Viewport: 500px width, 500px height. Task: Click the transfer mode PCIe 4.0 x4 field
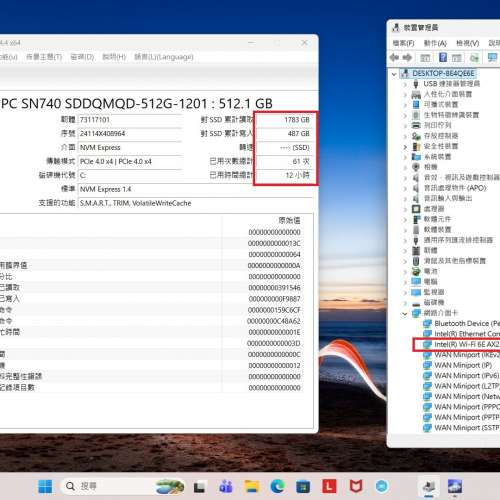coord(130,162)
